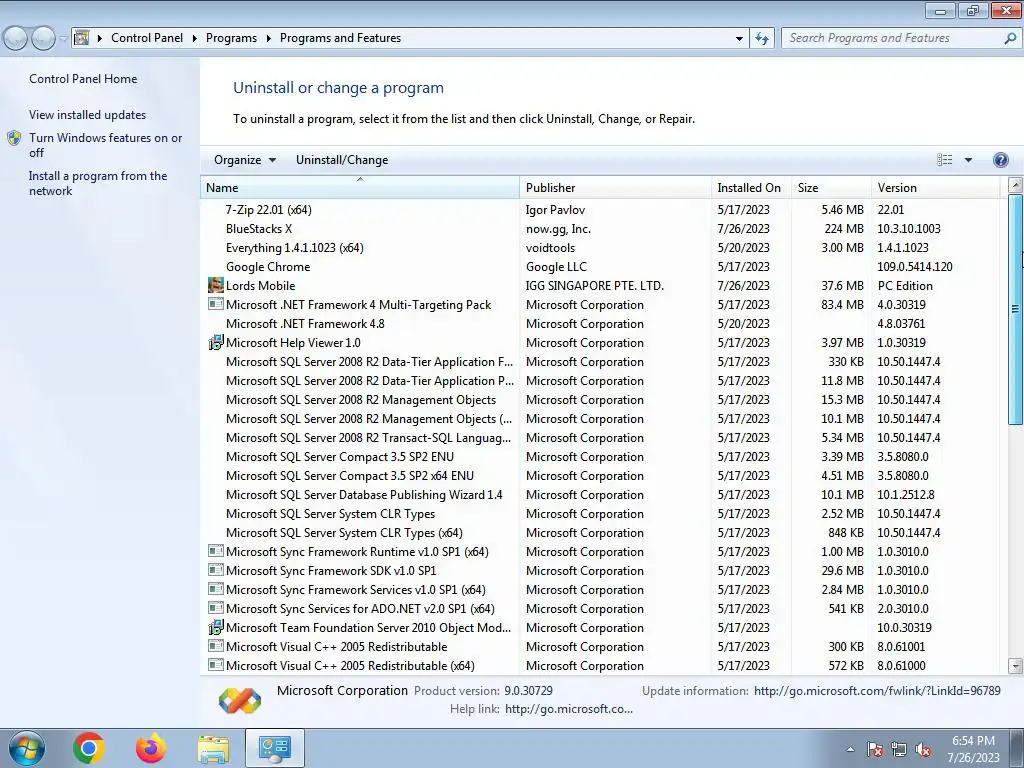Expand the arrow after Programs breadcrumb
This screenshot has width=1024, height=768.
click(x=268, y=38)
